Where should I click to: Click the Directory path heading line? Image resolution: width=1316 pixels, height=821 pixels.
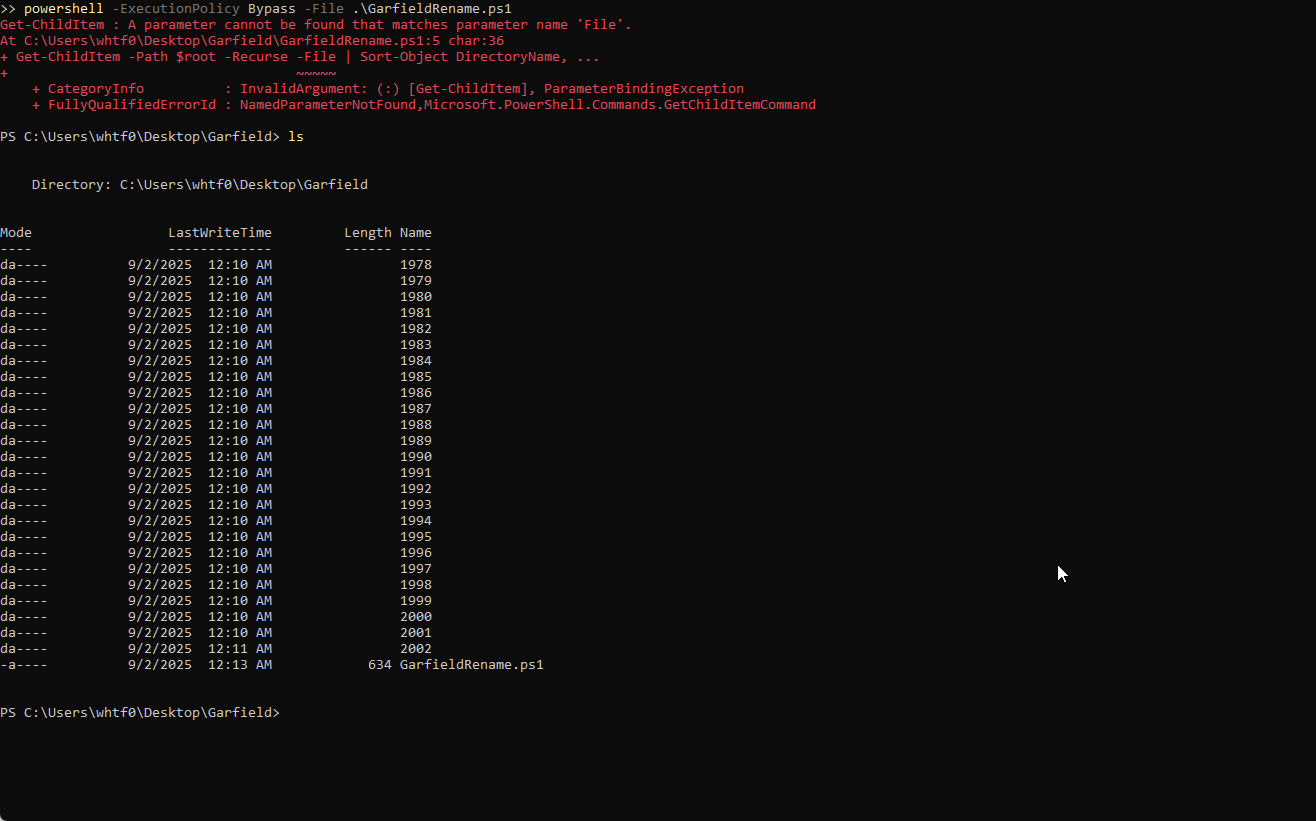pyautogui.click(x=199, y=185)
